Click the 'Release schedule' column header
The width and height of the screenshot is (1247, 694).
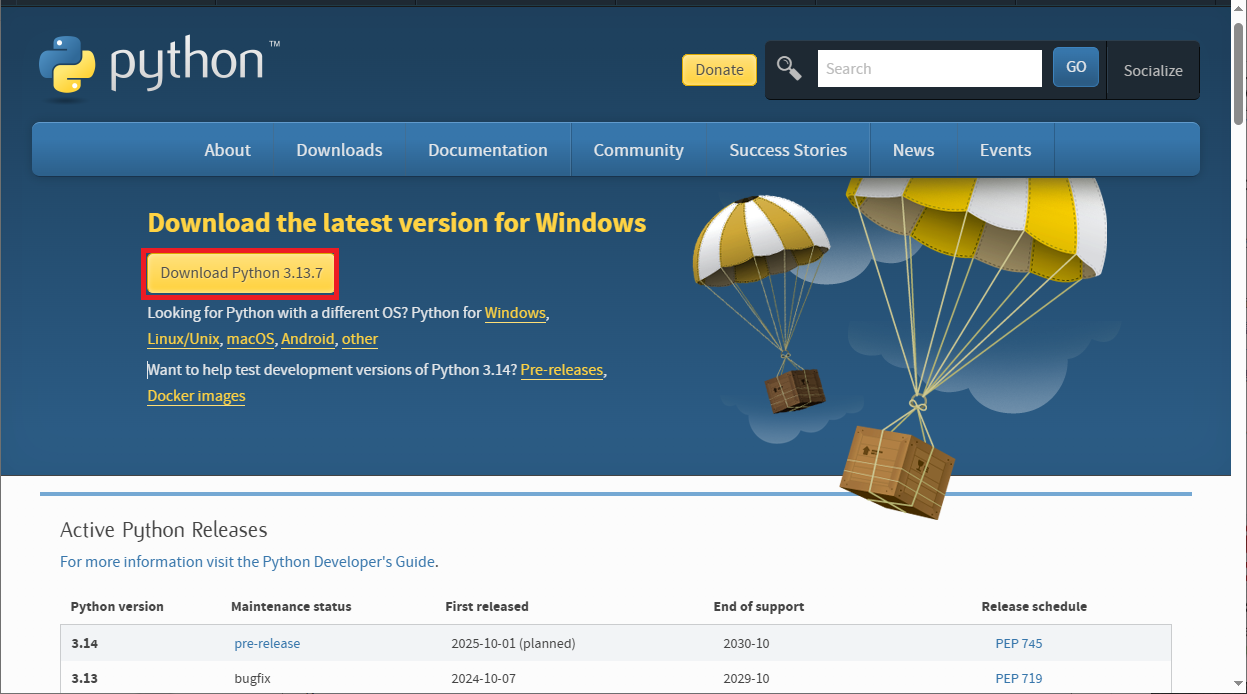[1034, 606]
